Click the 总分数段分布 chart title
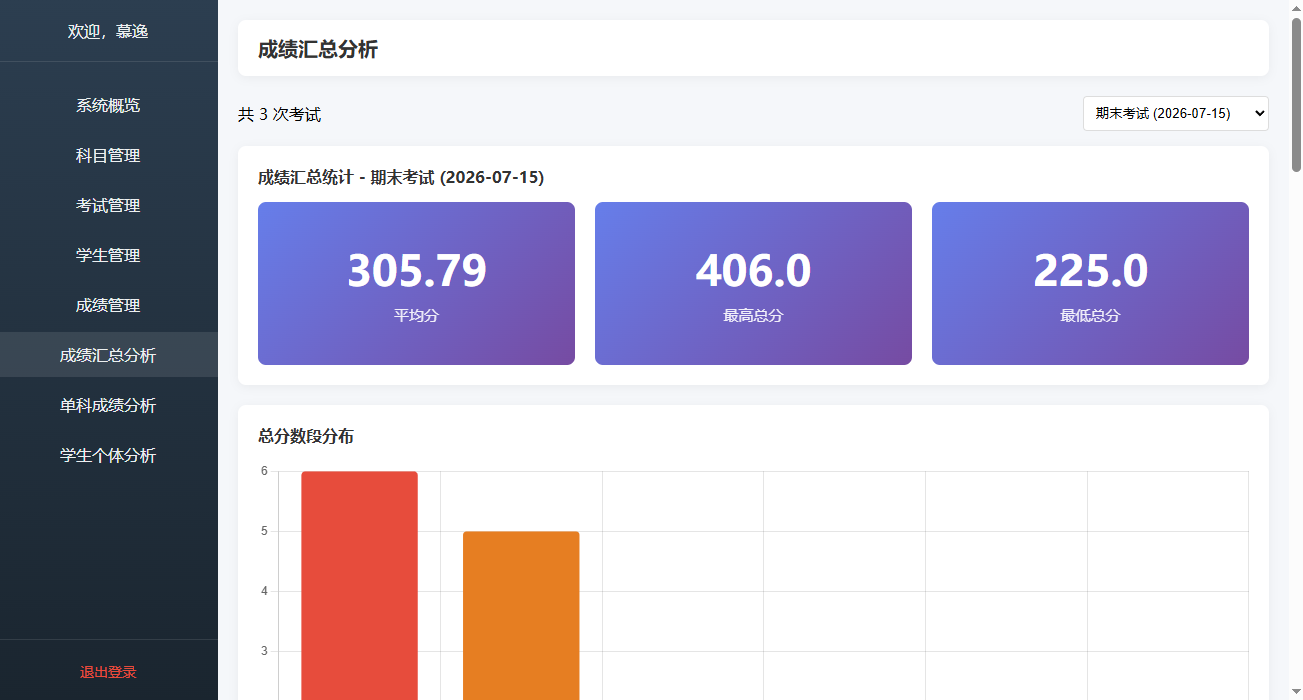Image resolution: width=1303 pixels, height=700 pixels. click(306, 436)
